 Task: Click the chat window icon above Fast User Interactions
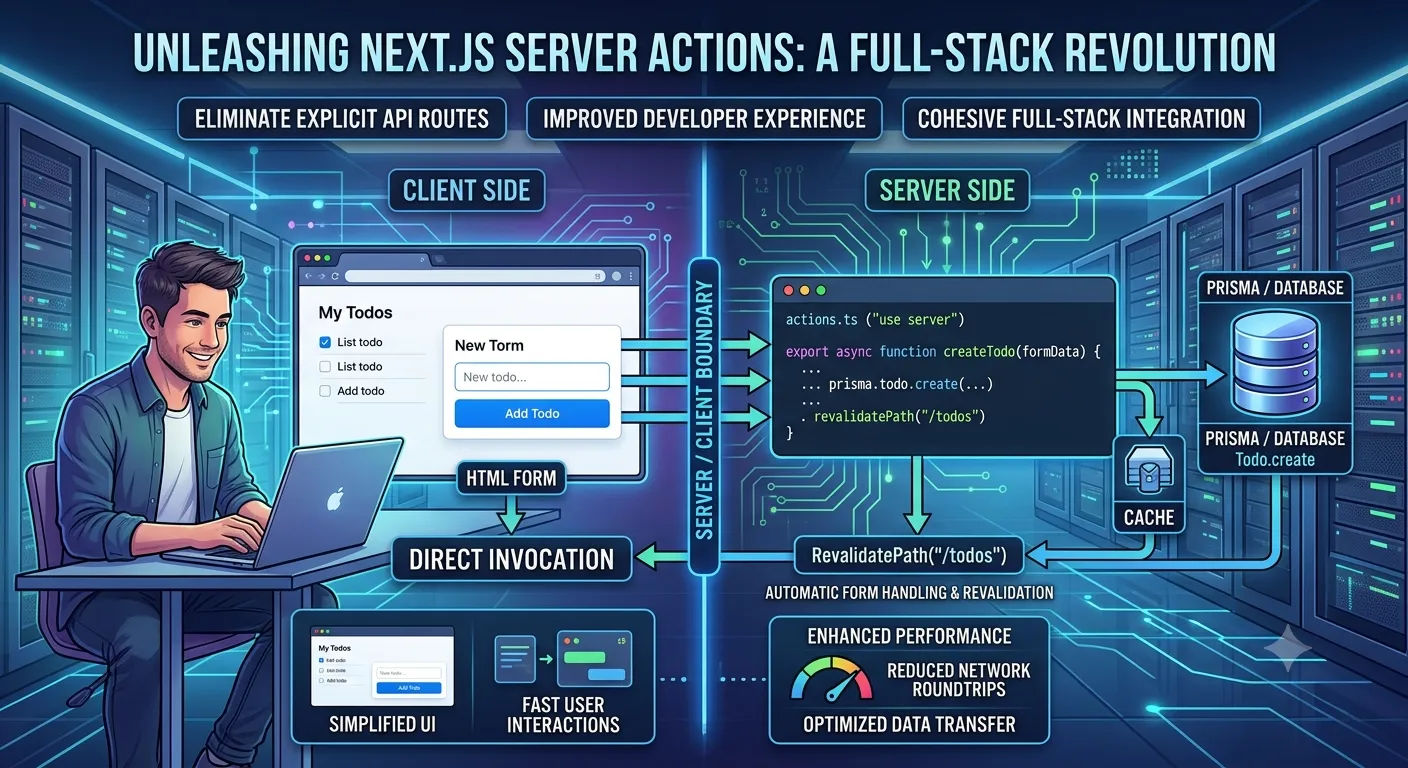594,659
